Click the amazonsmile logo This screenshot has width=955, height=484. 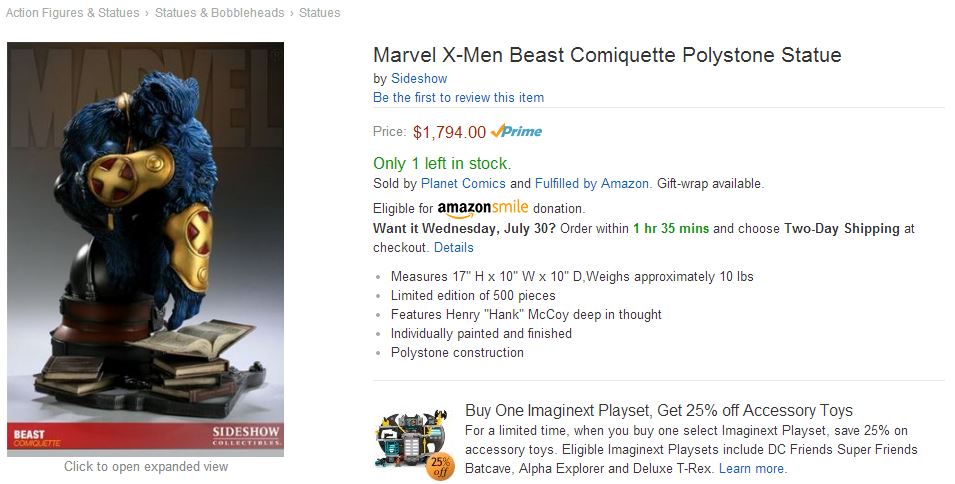482,208
